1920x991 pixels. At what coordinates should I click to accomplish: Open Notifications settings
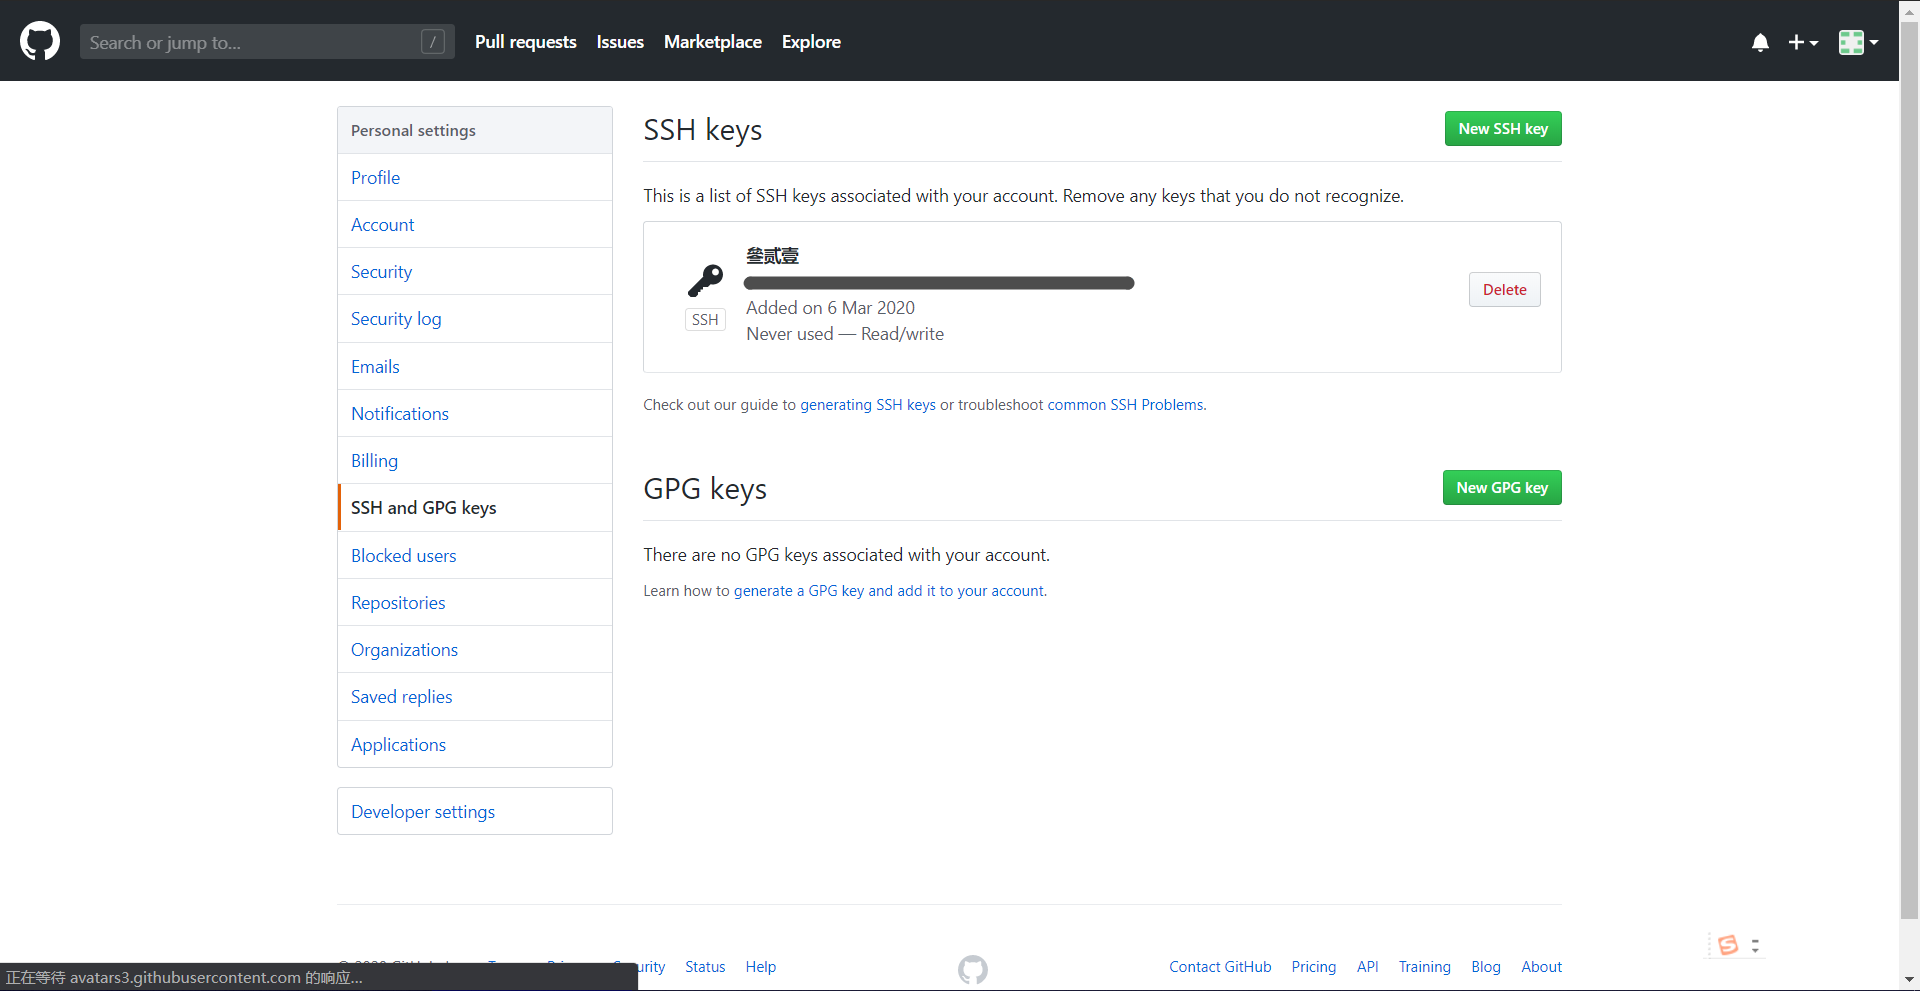(475, 414)
